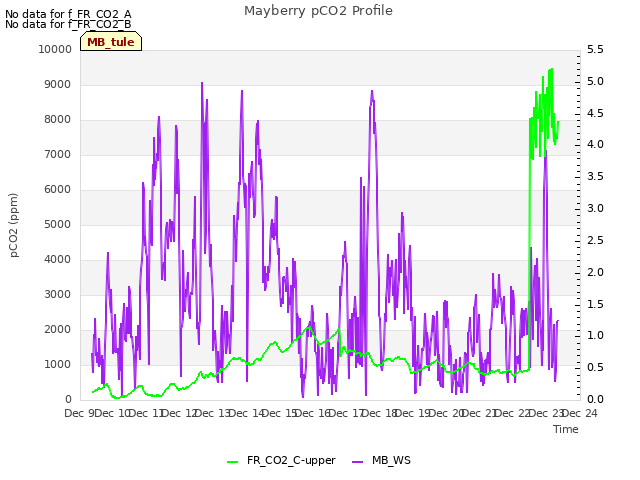The height and width of the screenshot is (480, 640).
Task: Click the 2.0 right-axis tick label
Action: click(595, 272)
